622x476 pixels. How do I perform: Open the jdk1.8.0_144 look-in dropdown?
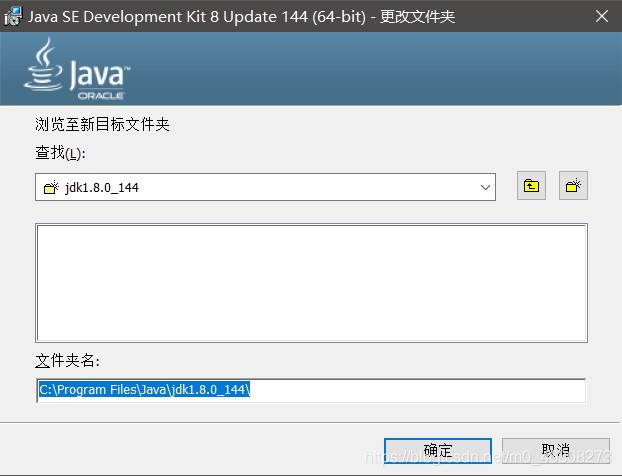265,187
